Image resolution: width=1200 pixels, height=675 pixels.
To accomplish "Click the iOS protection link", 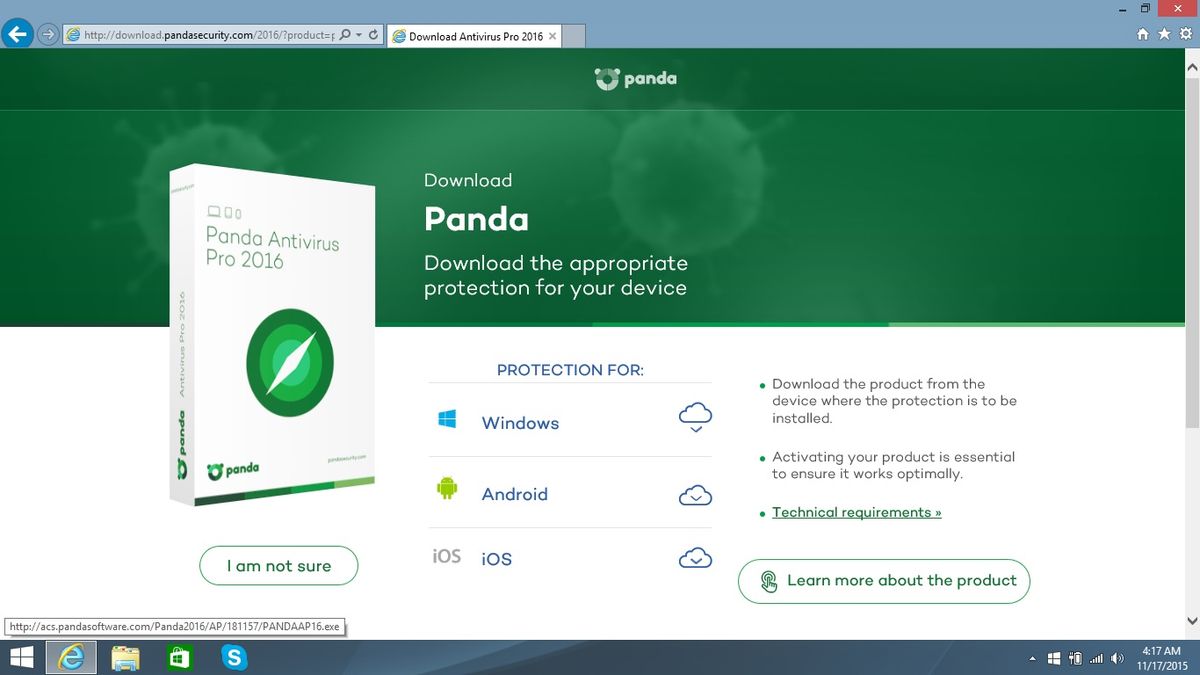I will click(496, 559).
